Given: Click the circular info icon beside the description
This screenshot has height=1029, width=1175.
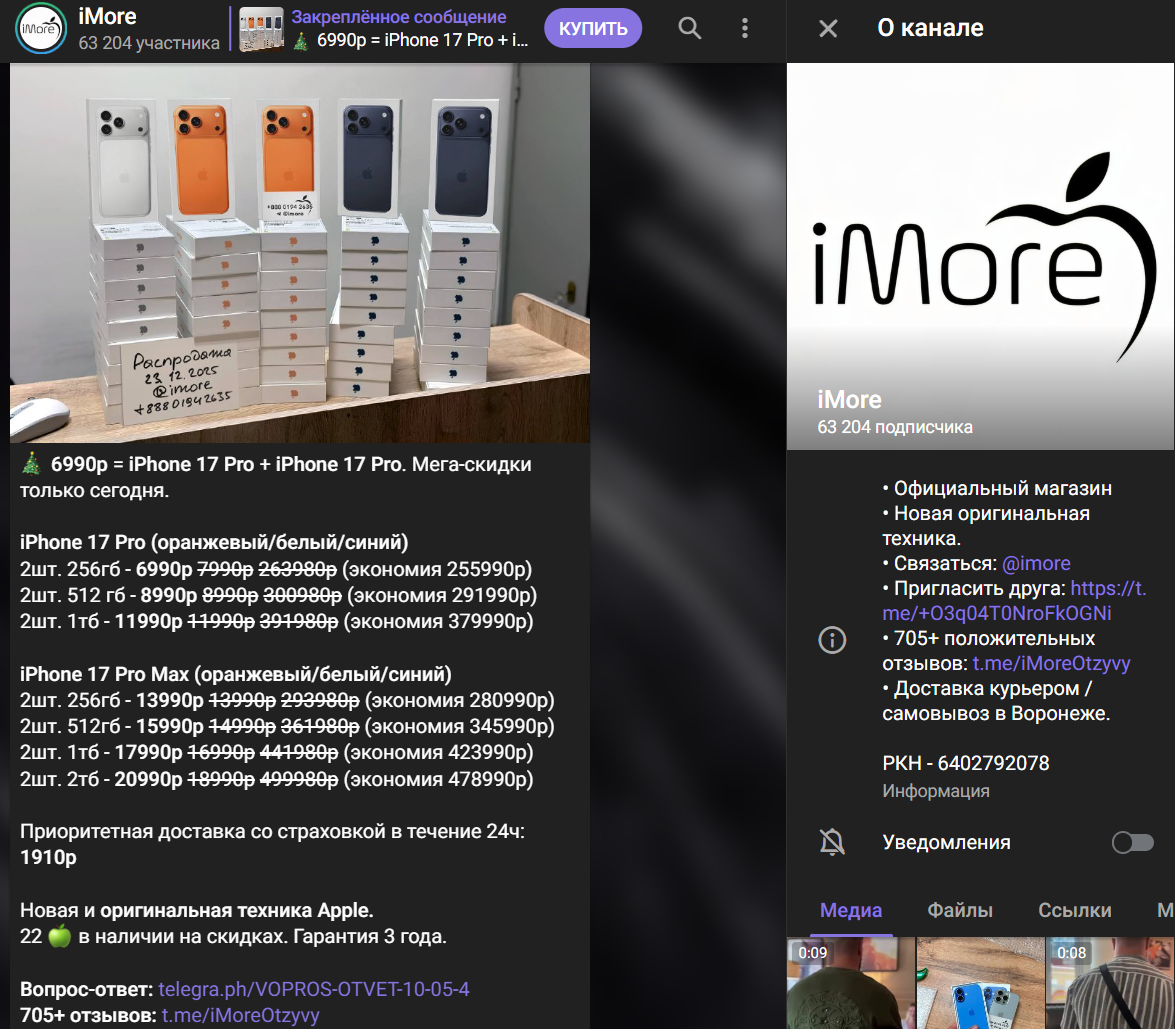Looking at the screenshot, I should tap(832, 640).
